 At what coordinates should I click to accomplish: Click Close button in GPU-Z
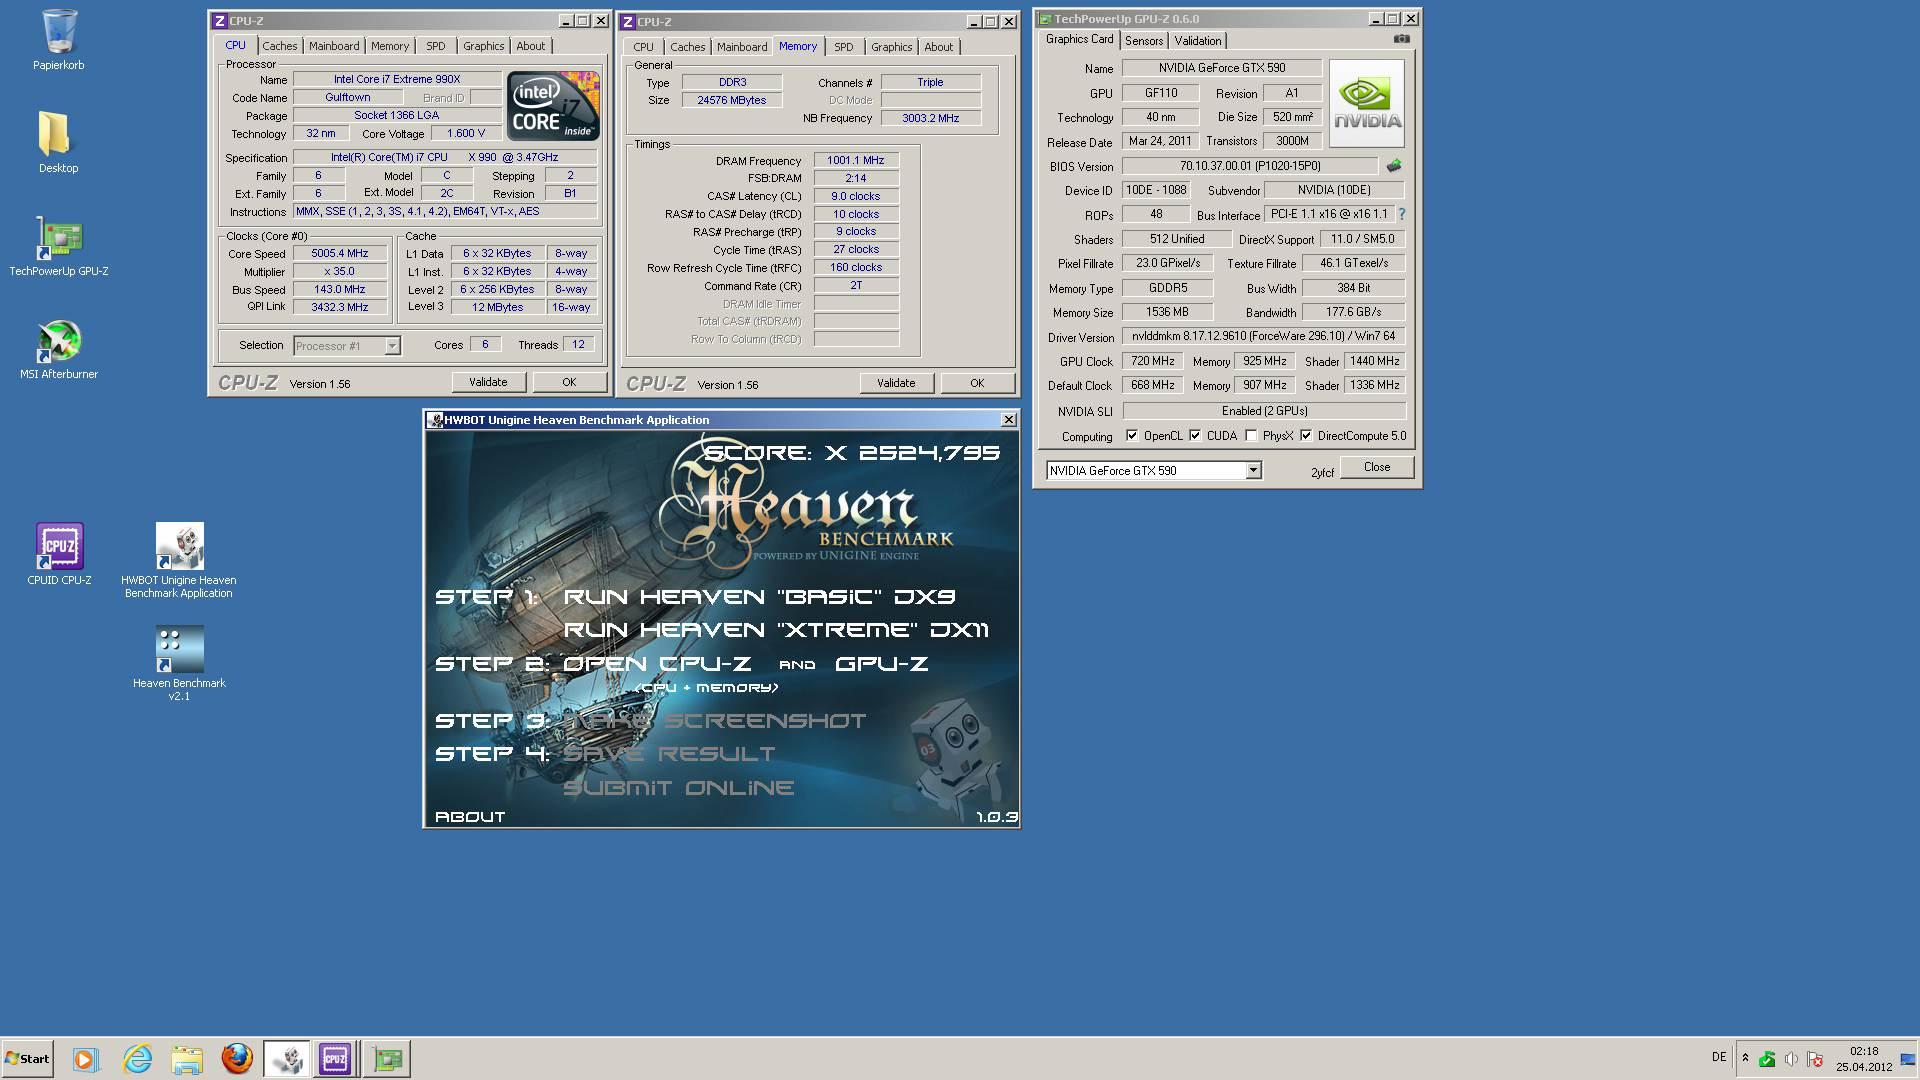pos(1377,467)
